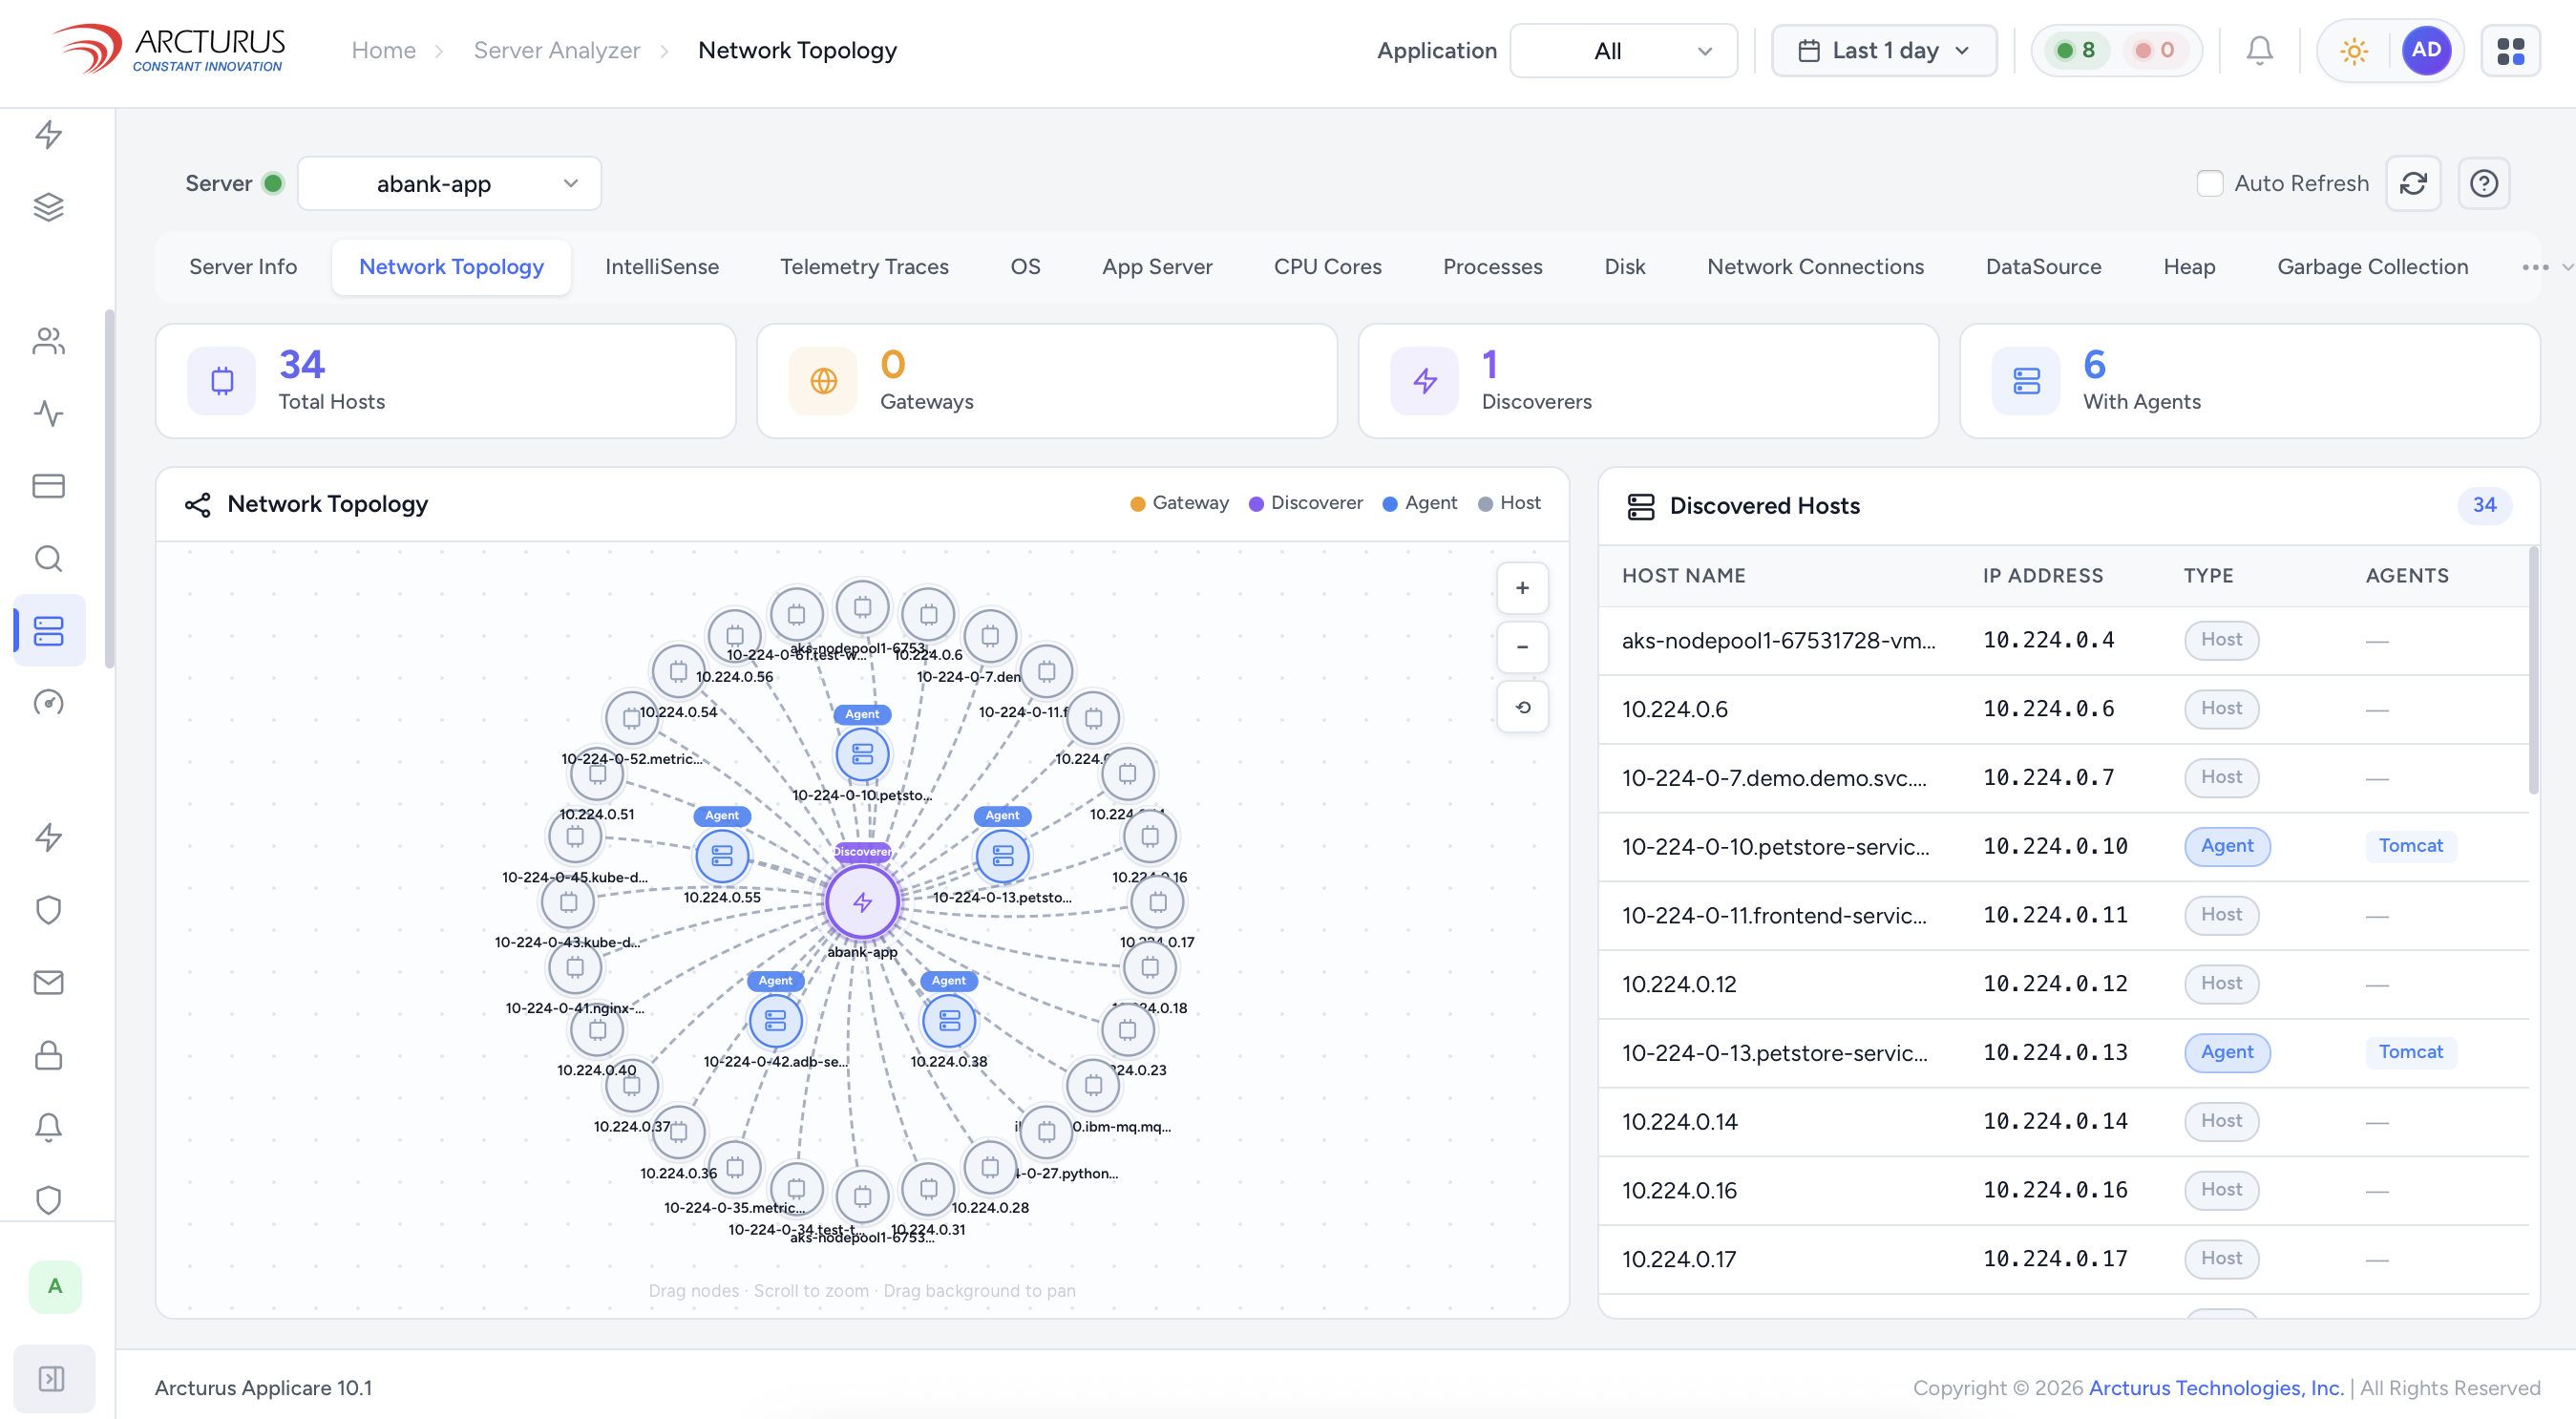Open the server analyzer sidebar icon

coord(49,631)
